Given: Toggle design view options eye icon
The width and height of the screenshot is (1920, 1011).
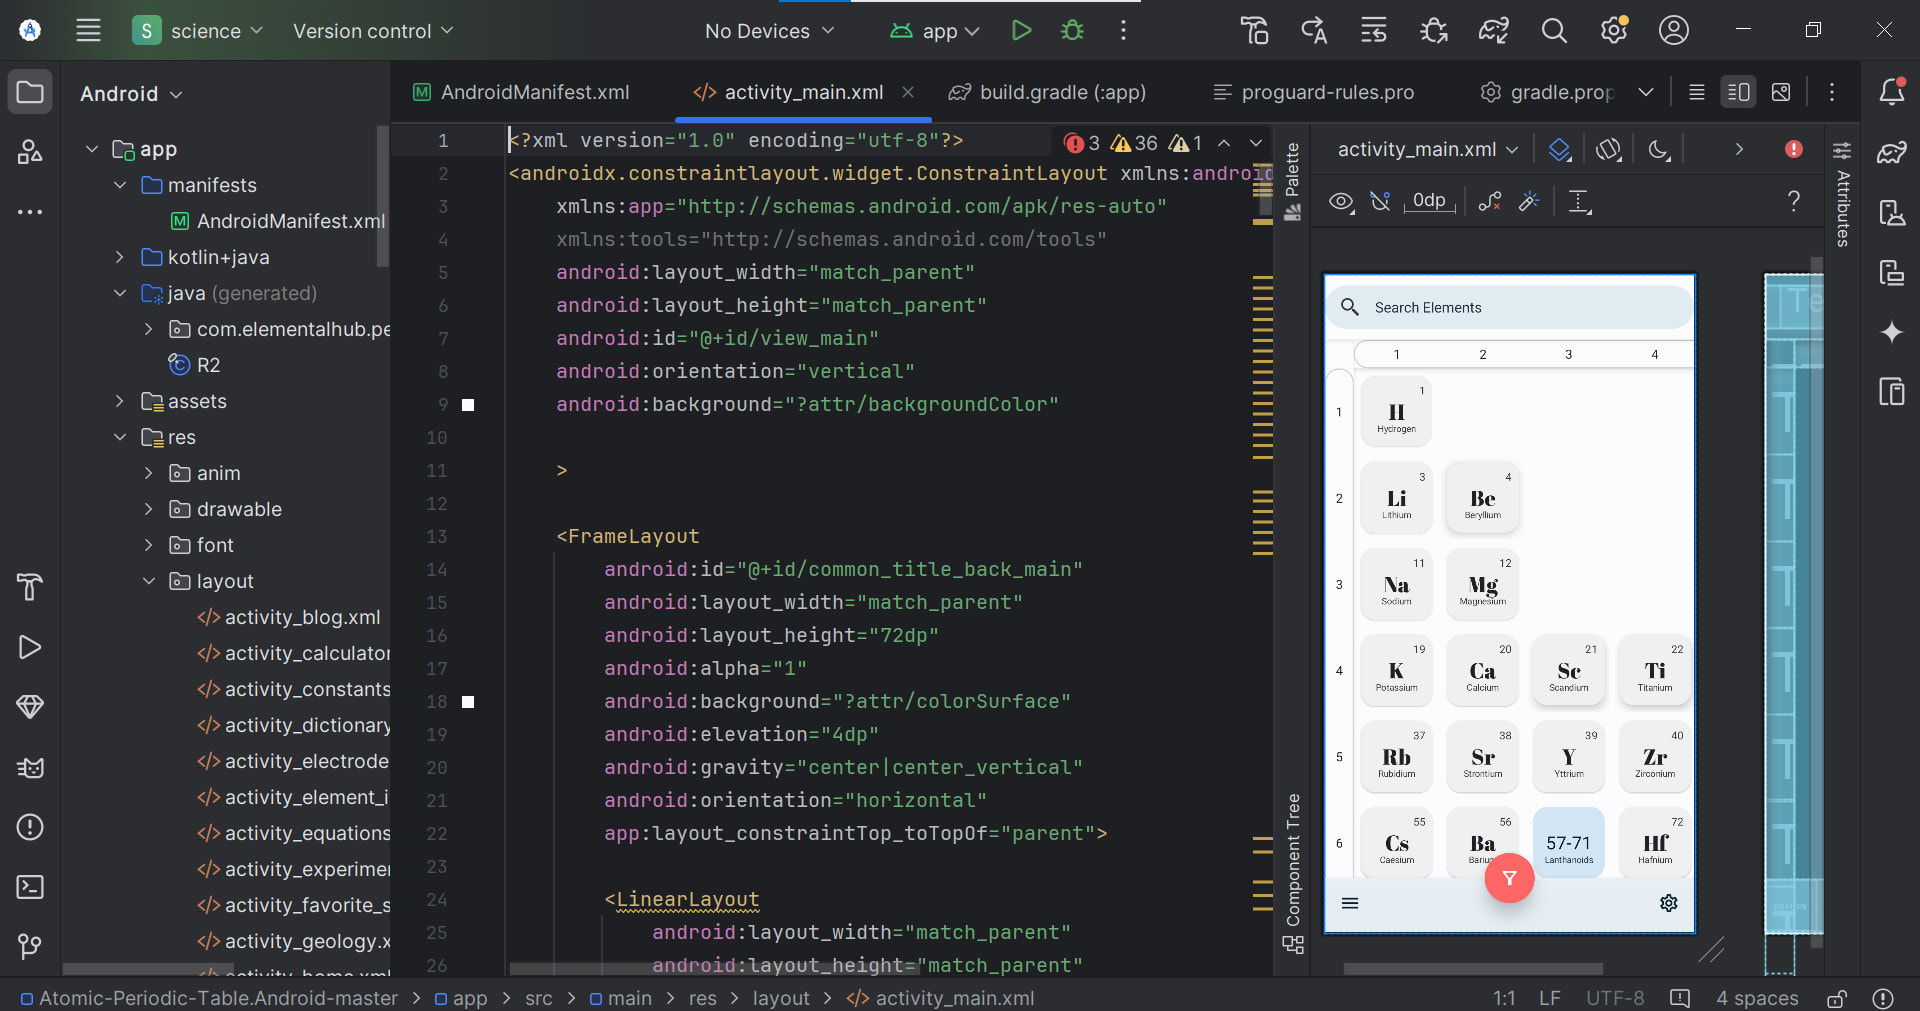Looking at the screenshot, I should pyautogui.click(x=1340, y=202).
